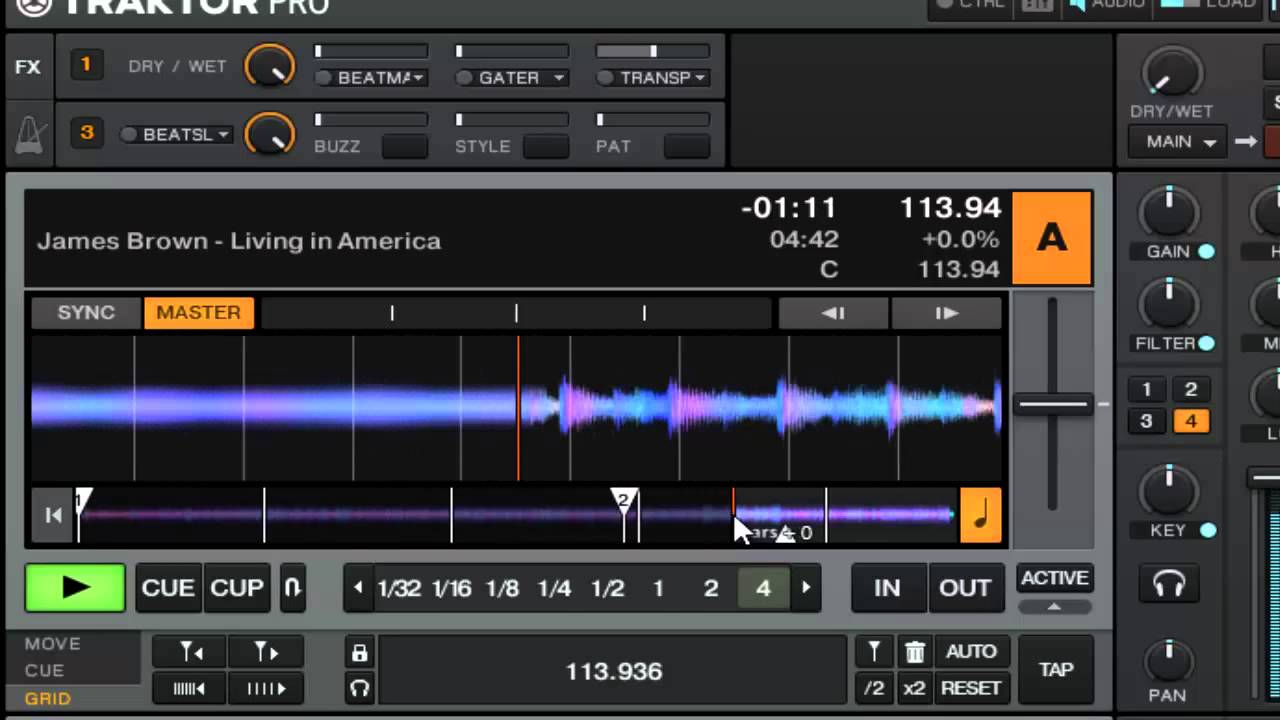Nudge tempo bend left arrow
The width and height of the screenshot is (1280, 720).
833,313
